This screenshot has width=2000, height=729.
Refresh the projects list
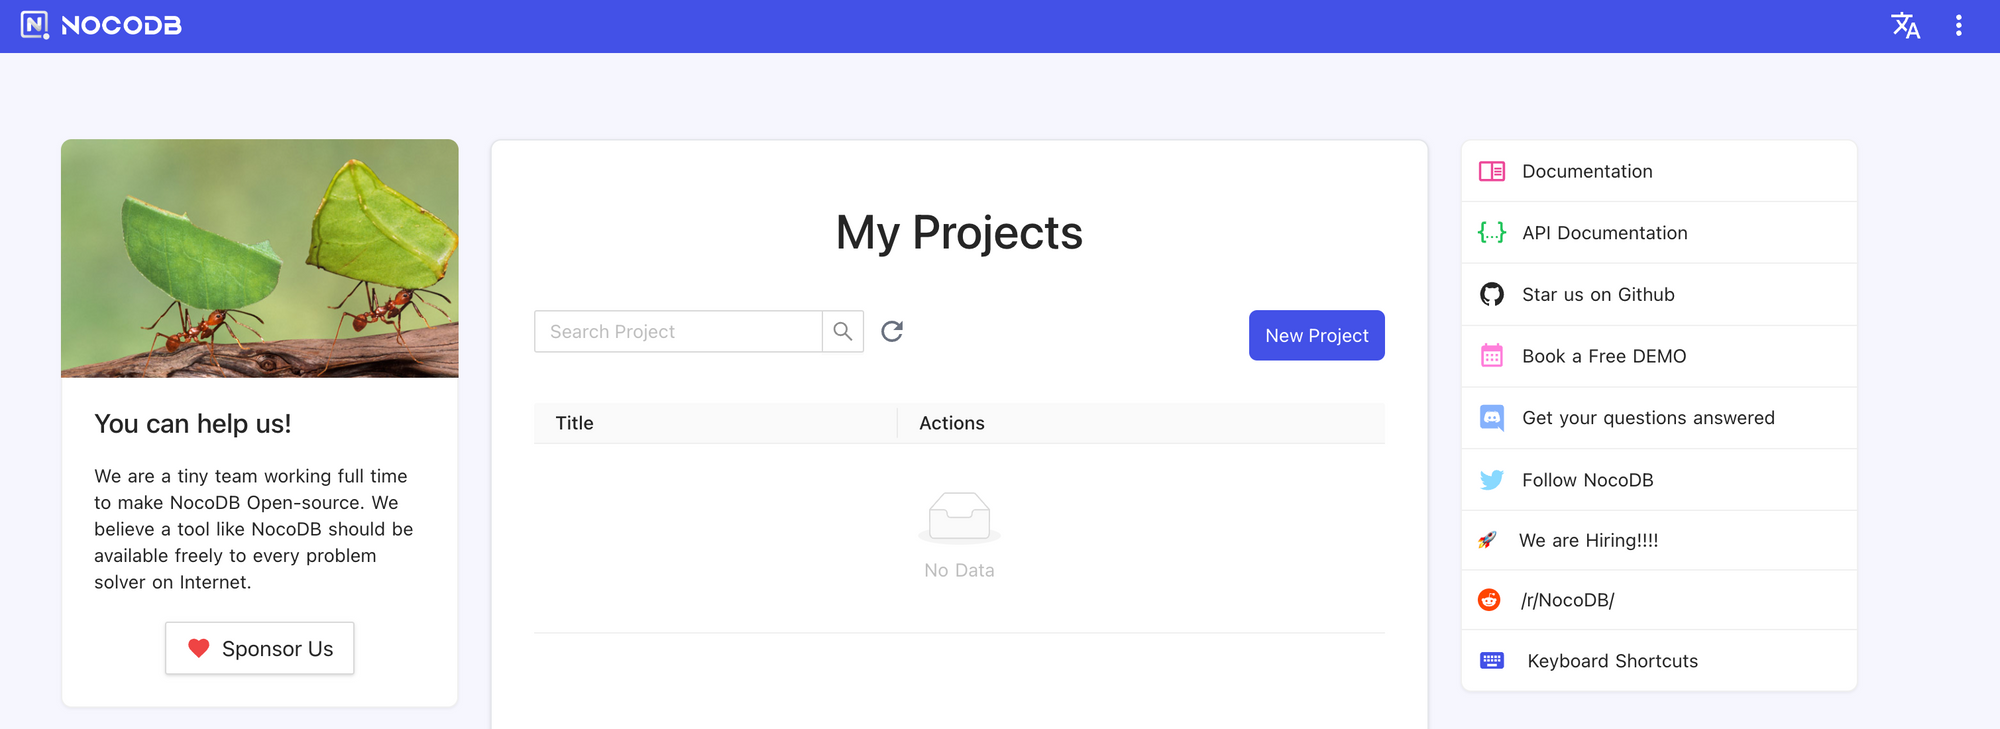click(x=892, y=331)
